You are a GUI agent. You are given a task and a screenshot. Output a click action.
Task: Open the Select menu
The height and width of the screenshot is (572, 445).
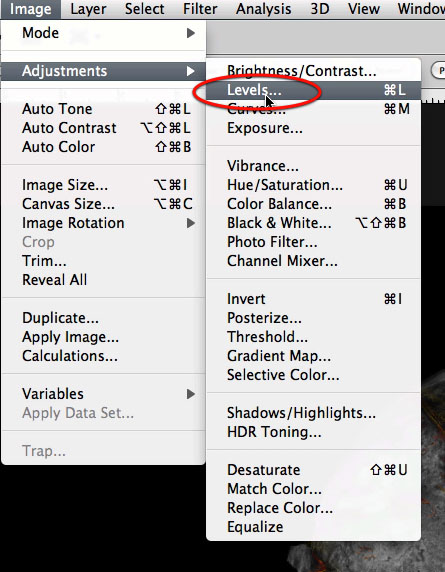coord(144,9)
